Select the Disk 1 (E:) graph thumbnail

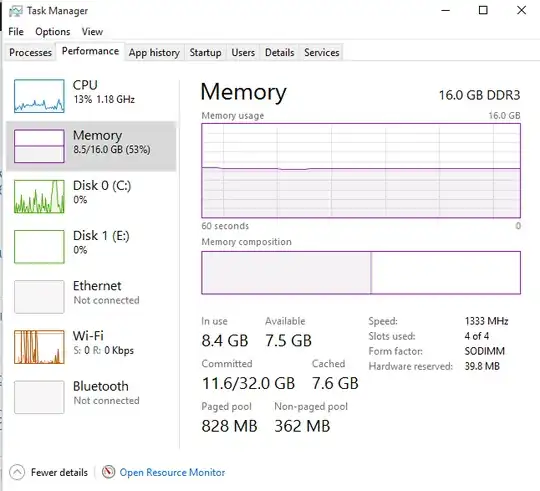tap(39, 247)
